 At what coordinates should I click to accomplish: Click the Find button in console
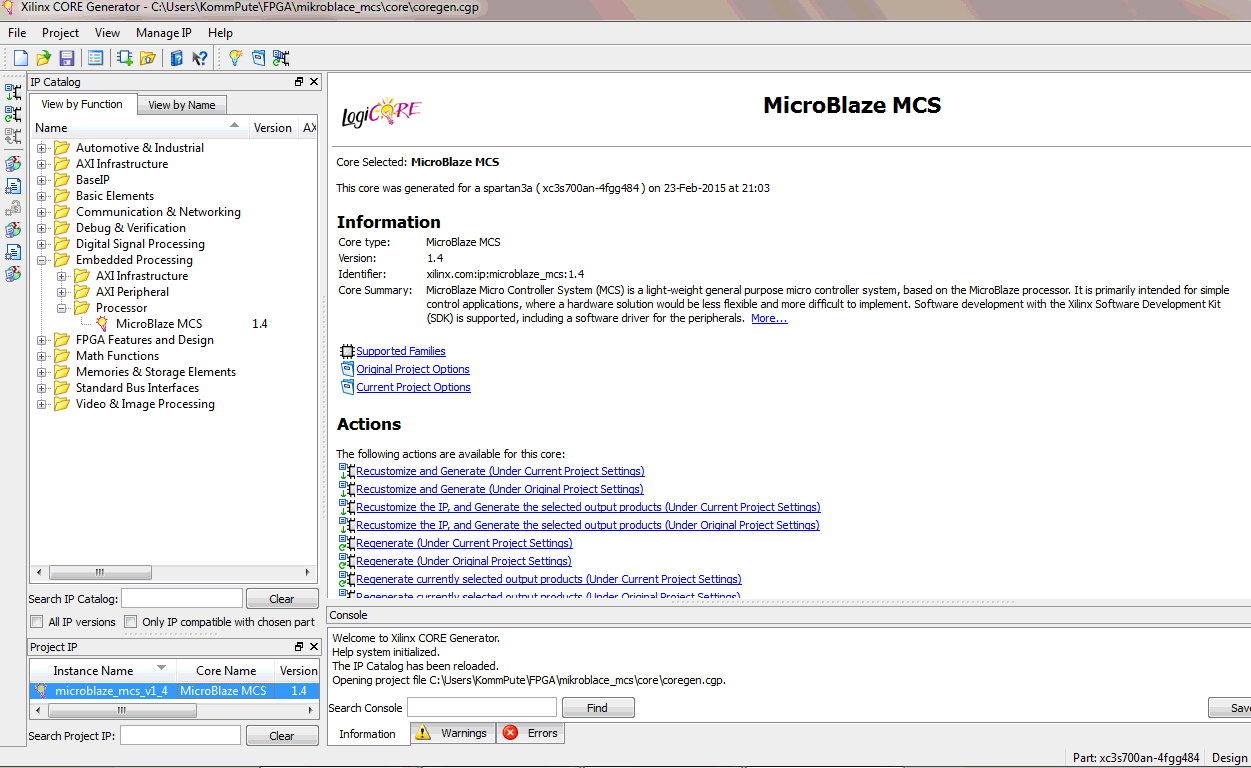point(597,708)
